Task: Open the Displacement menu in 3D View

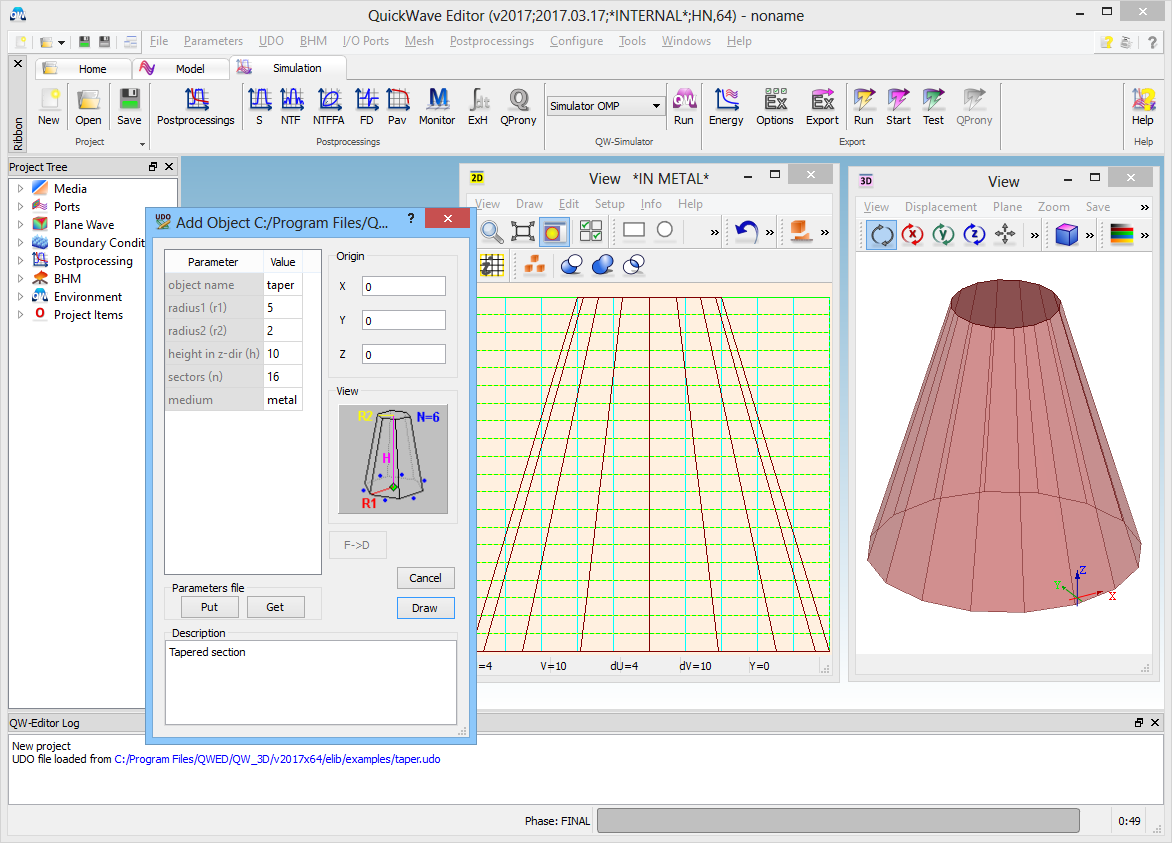Action: click(940, 207)
